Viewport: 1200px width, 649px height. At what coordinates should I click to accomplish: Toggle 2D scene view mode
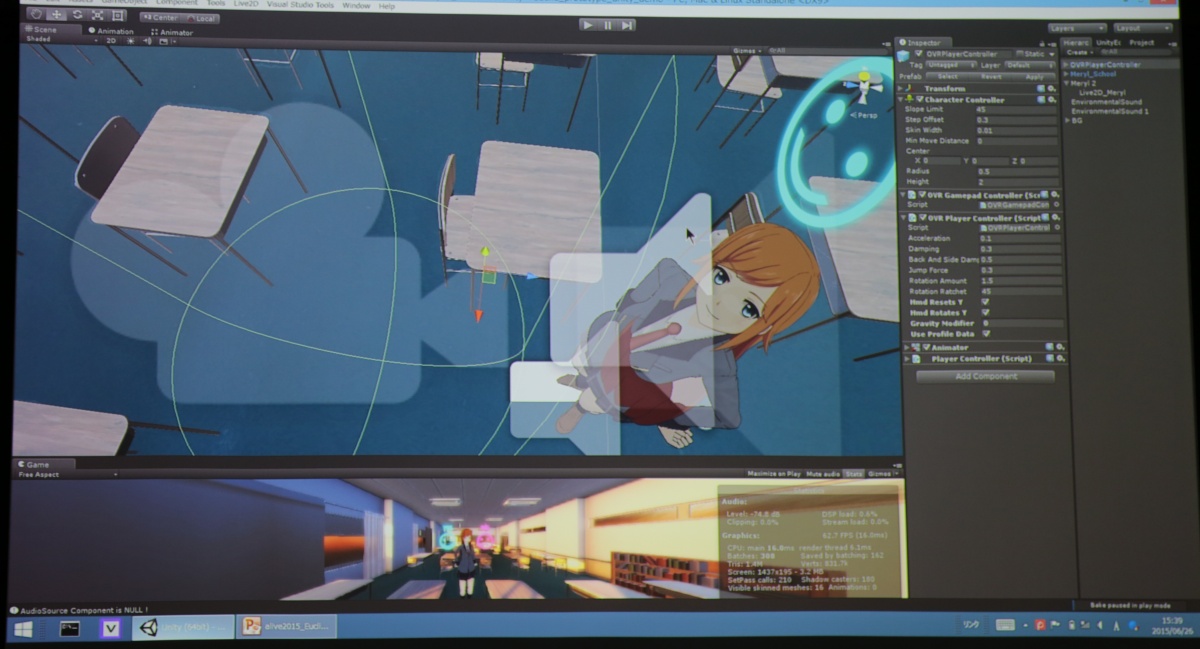point(111,41)
